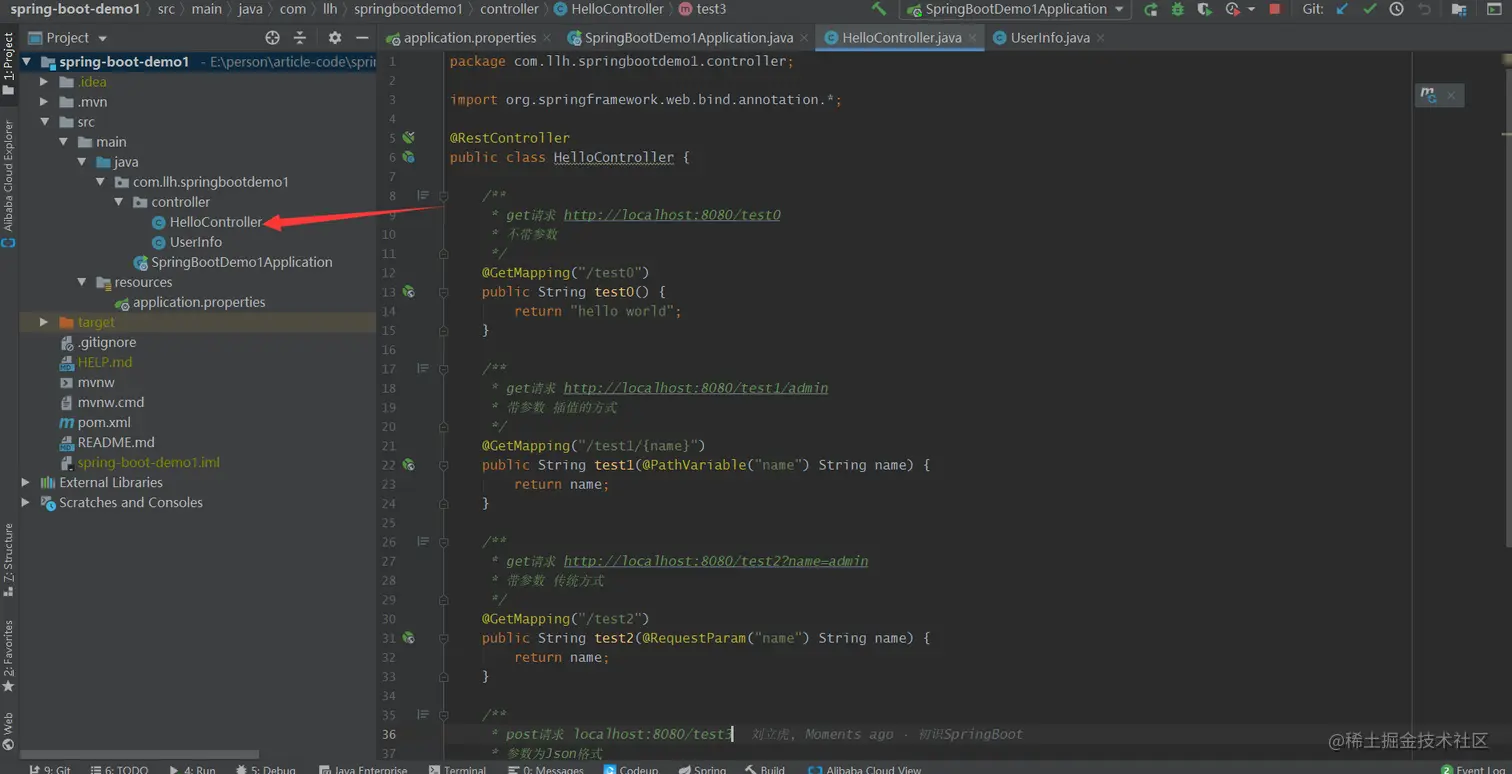Image resolution: width=1512 pixels, height=774 pixels.
Task: Click the Git update project arrow
Action: click(1342, 9)
